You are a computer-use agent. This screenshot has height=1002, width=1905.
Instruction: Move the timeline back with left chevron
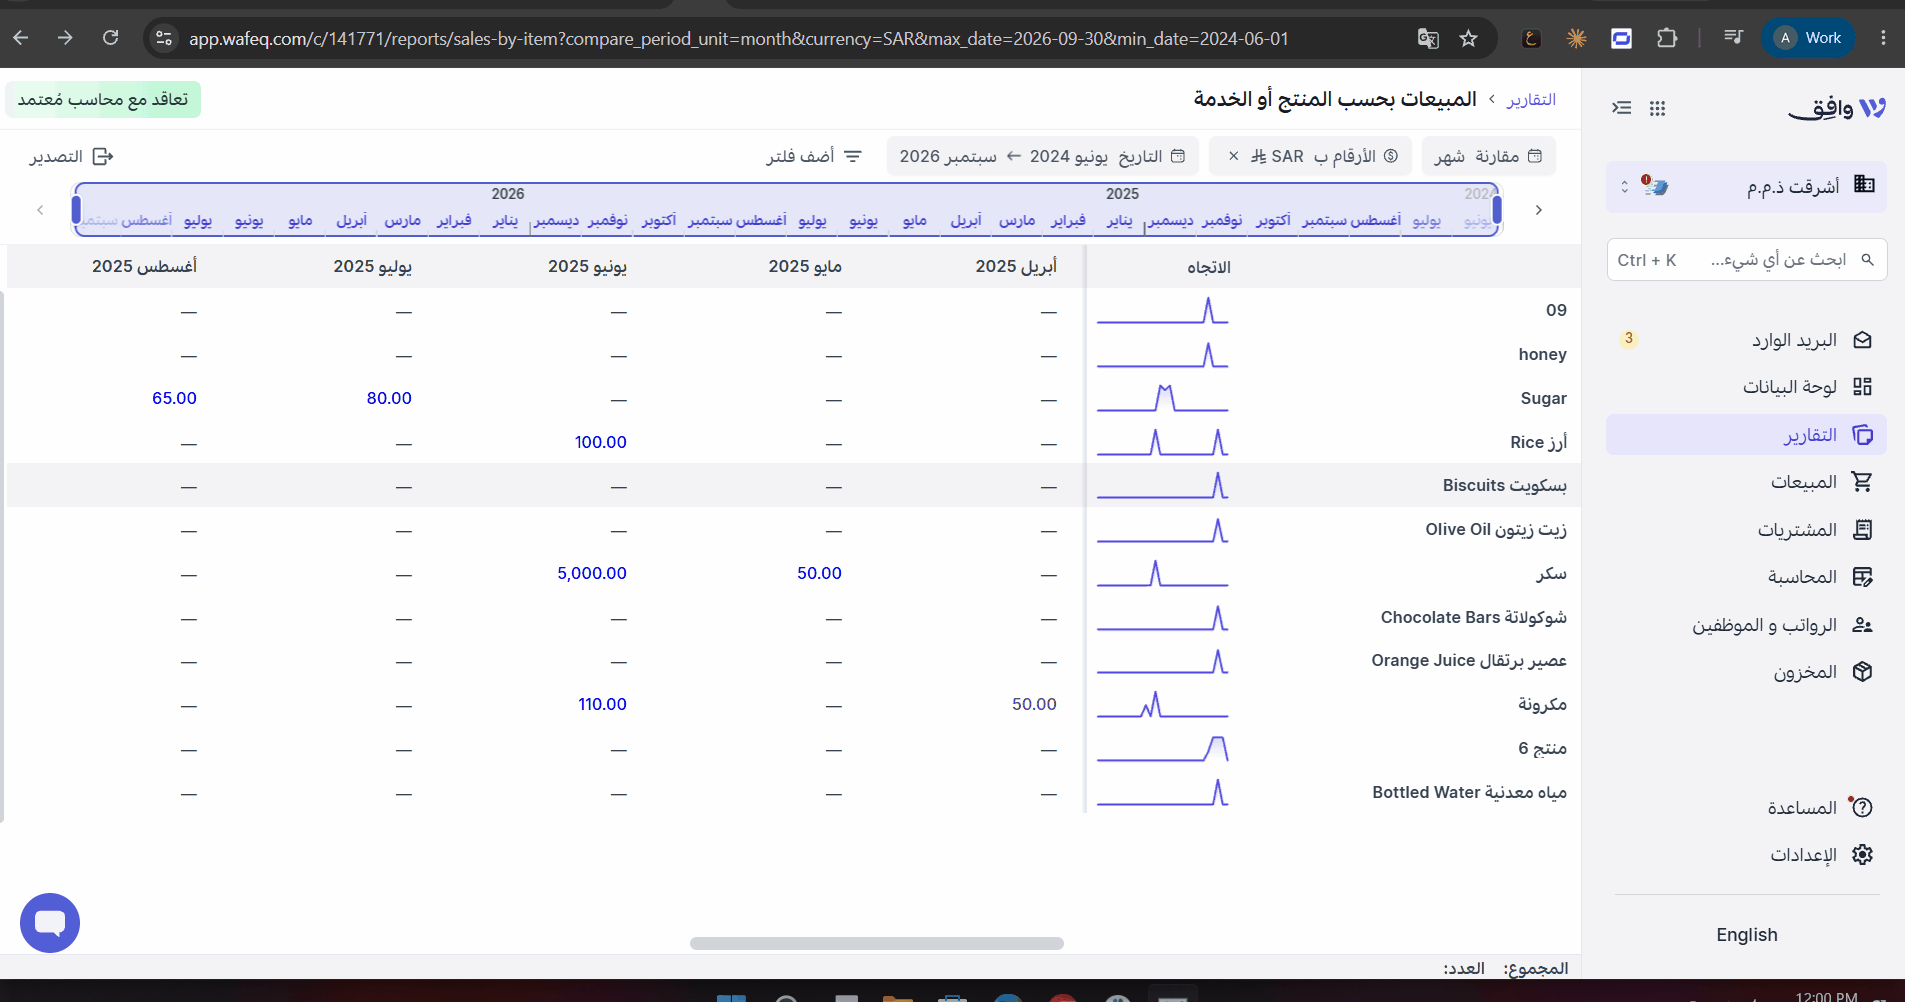pyautogui.click(x=40, y=210)
